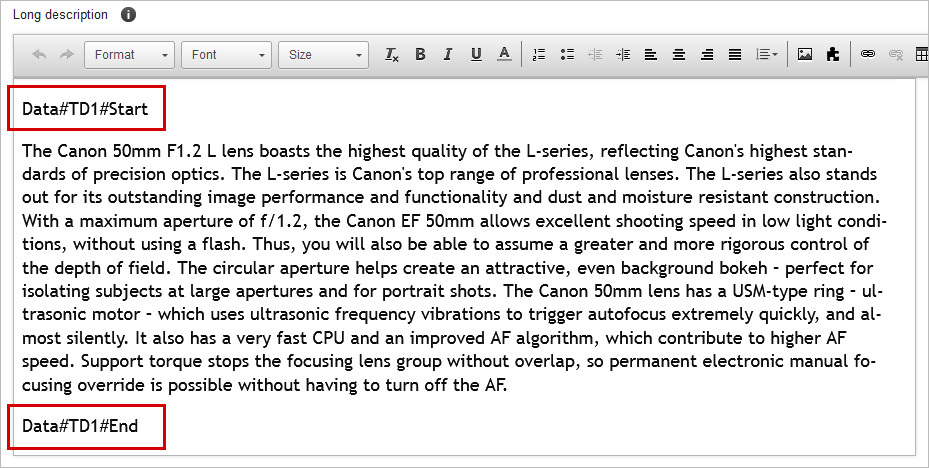Viewport: 929px width, 468px height.
Task: Open the line height dropdown
Action: coord(766,55)
